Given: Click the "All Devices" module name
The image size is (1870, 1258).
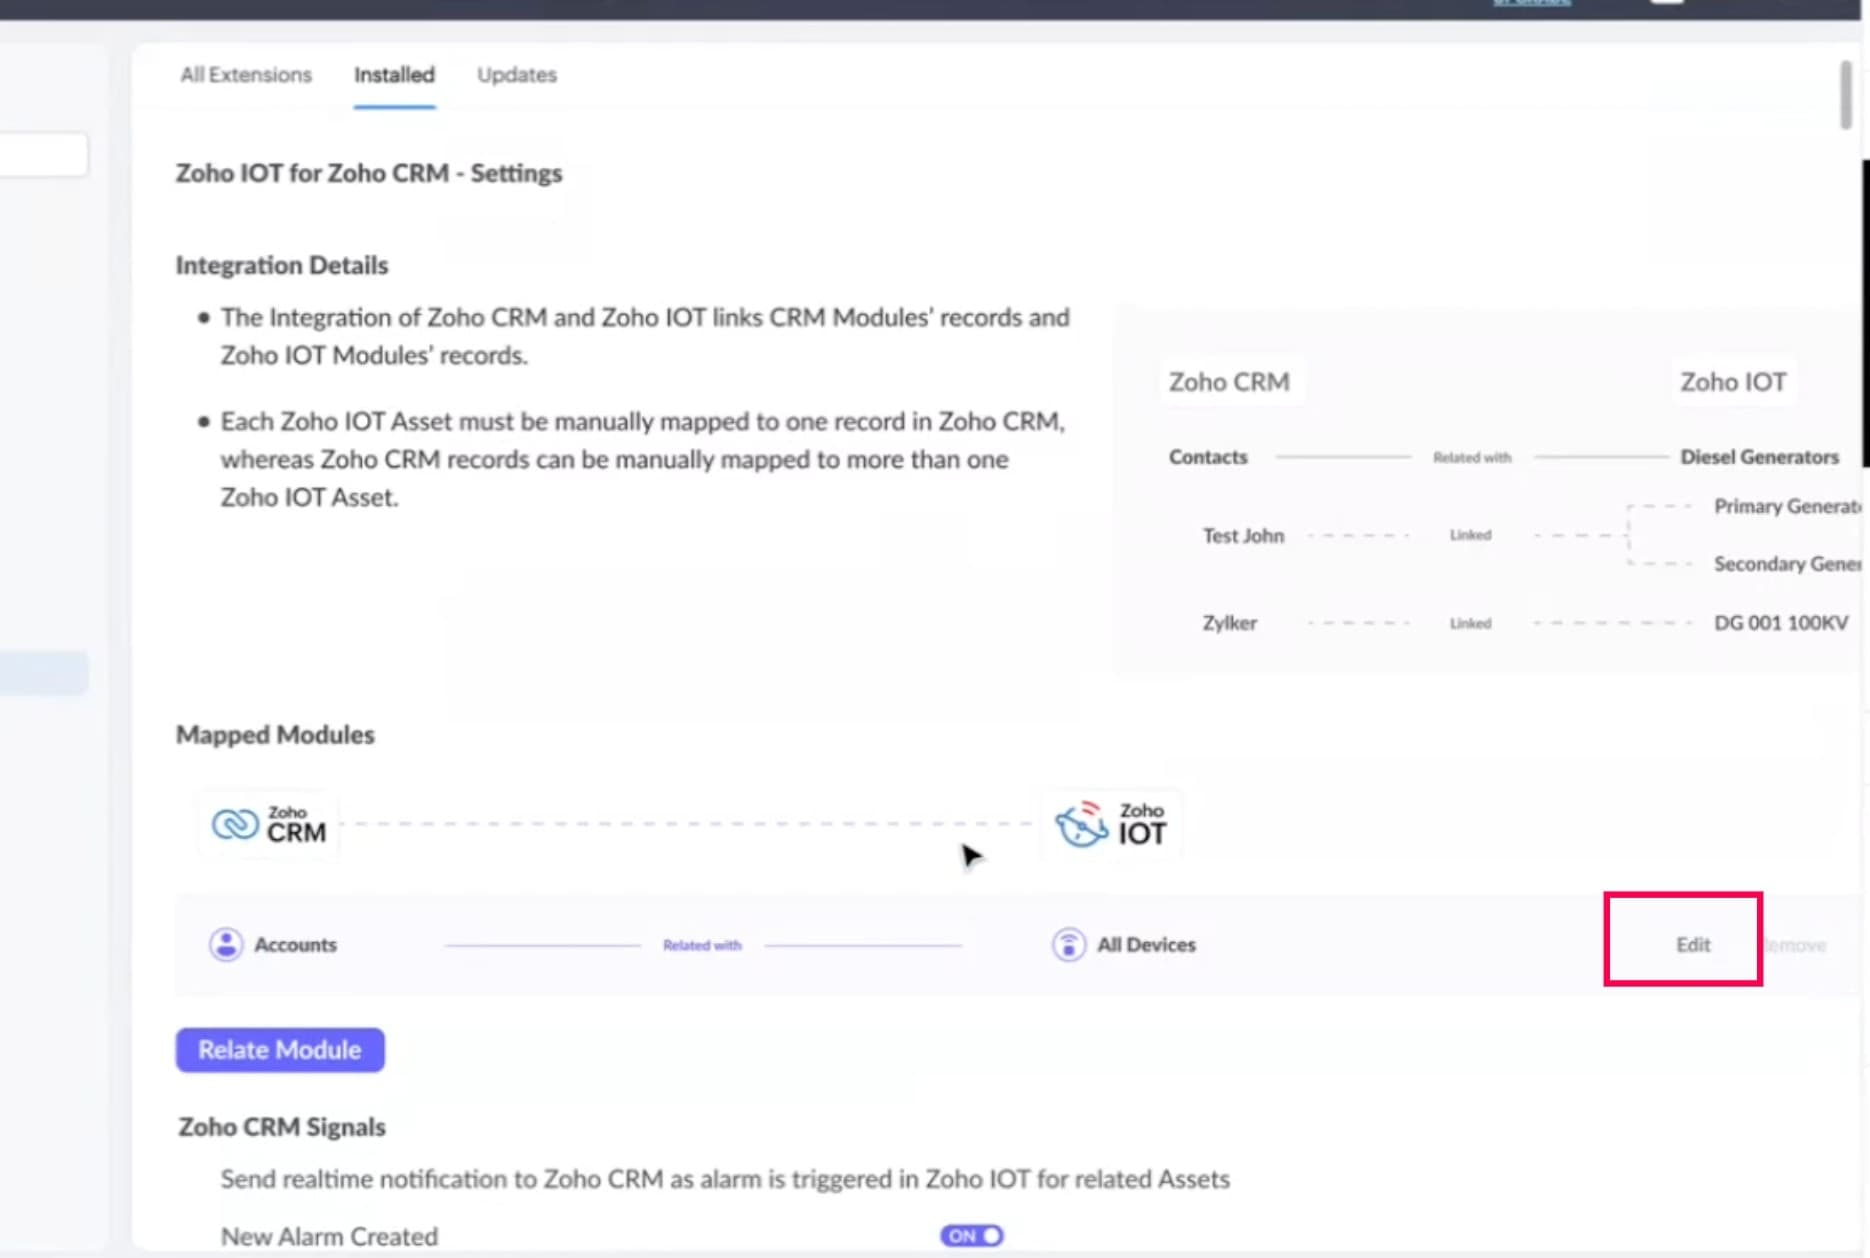Looking at the screenshot, I should (1146, 945).
